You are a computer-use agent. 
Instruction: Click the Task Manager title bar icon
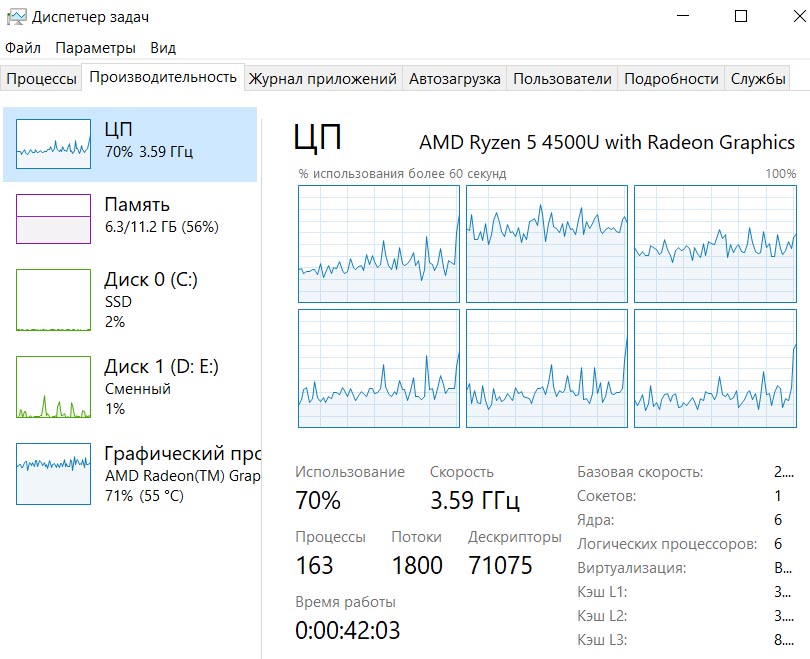[16, 17]
